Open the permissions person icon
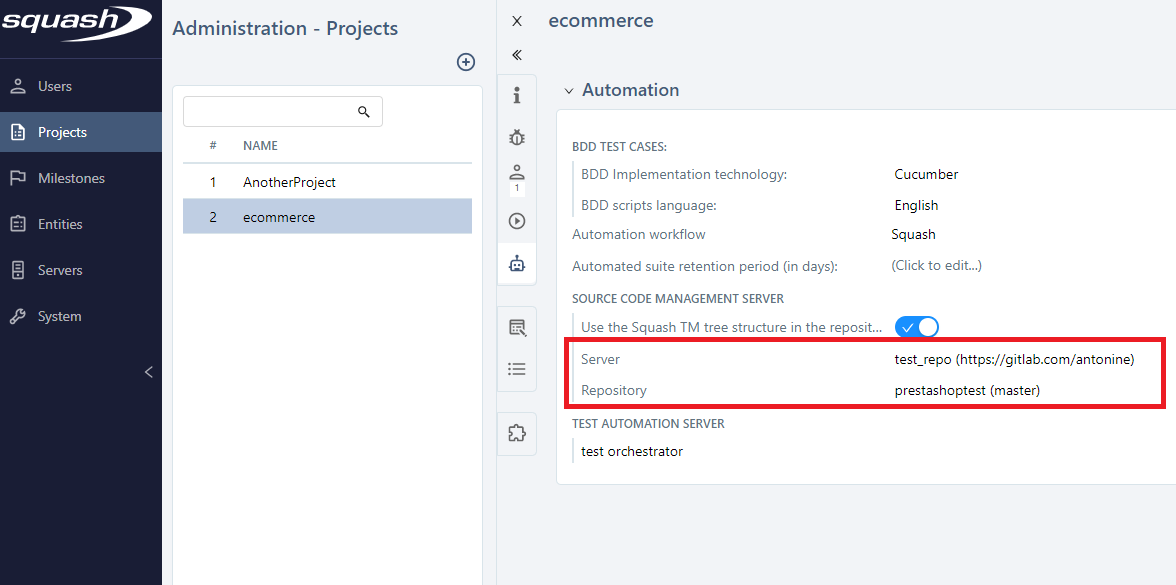Screen dimensions: 1176x585 click(x=517, y=177)
